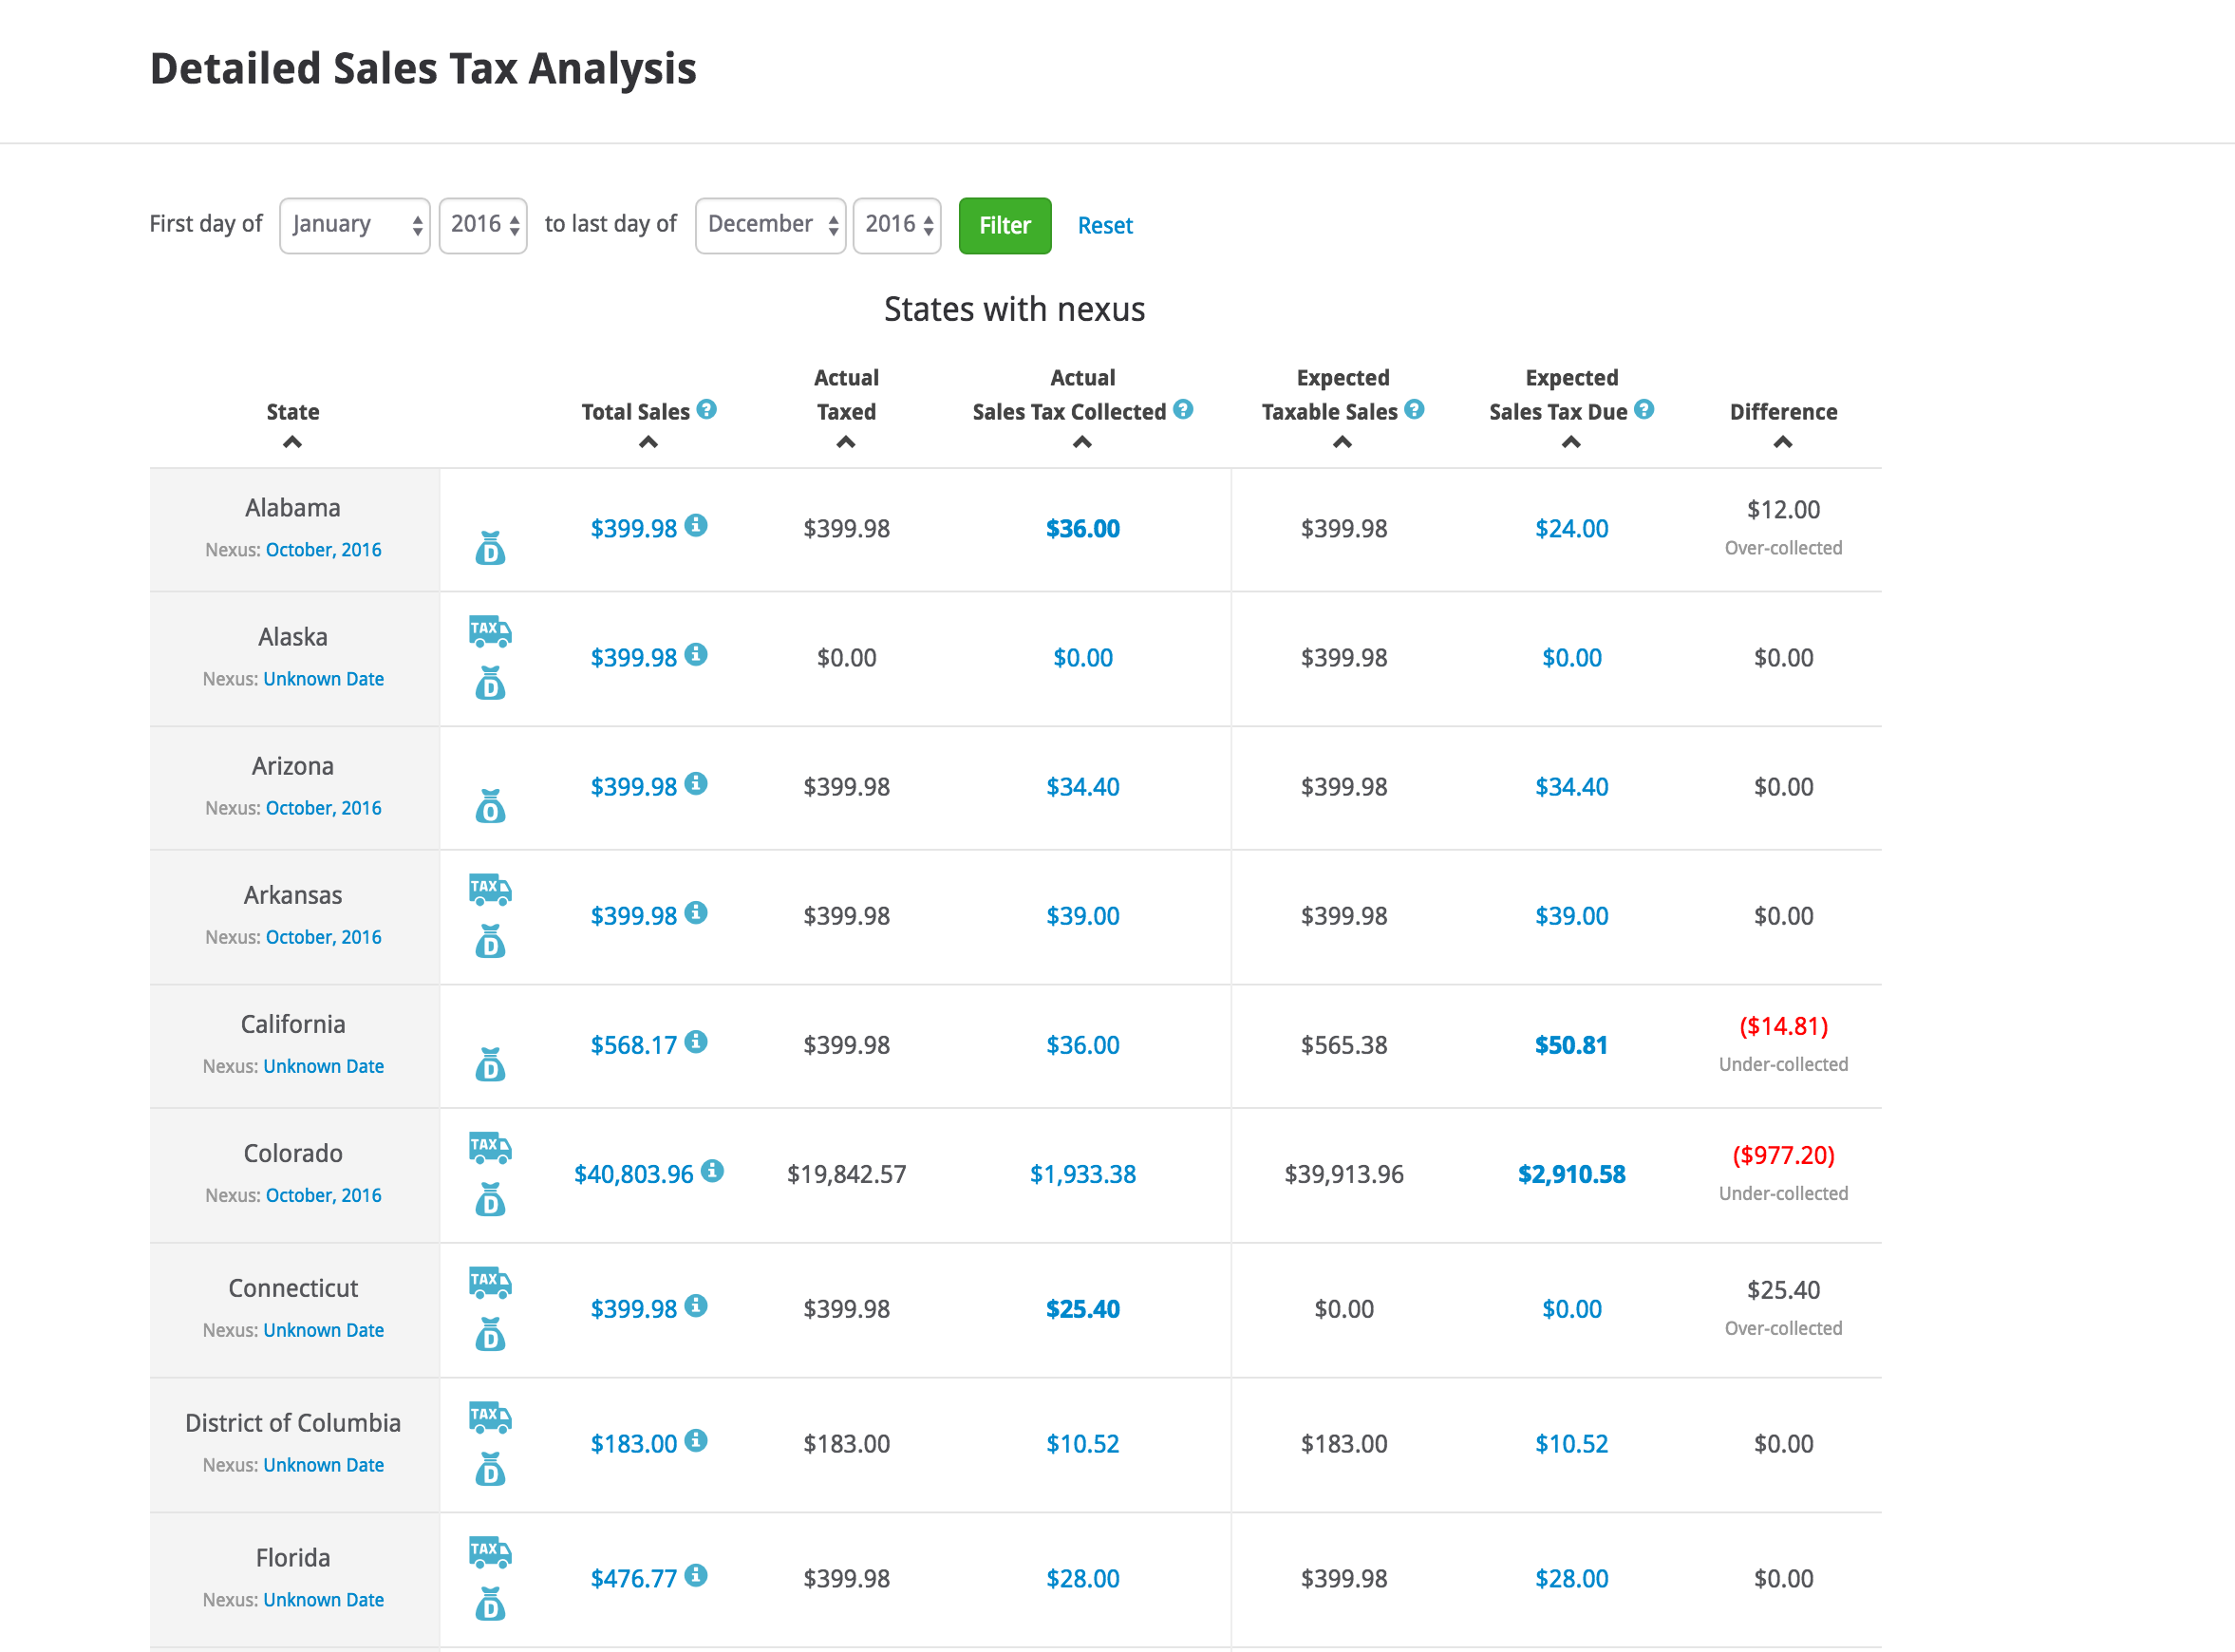
Task: Open the info tooltip on Alabama's total sales
Action: pos(697,524)
